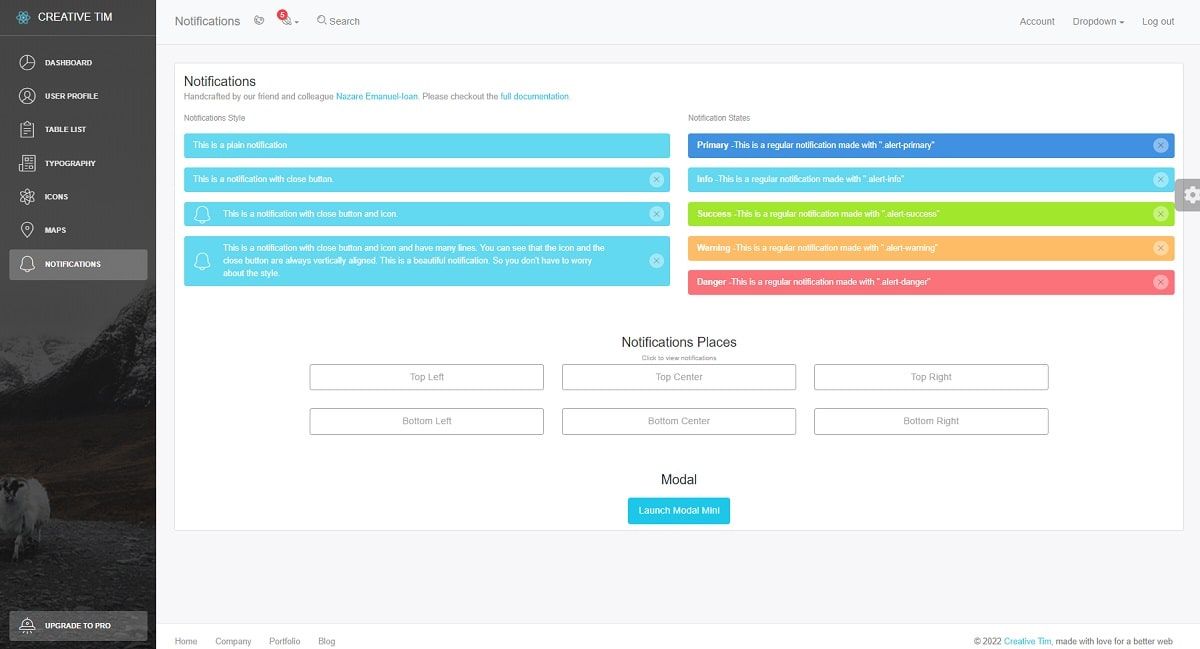This screenshot has width=1200, height=649.
Task: Select User Profile in the sidebar
Action: click(x=69, y=95)
